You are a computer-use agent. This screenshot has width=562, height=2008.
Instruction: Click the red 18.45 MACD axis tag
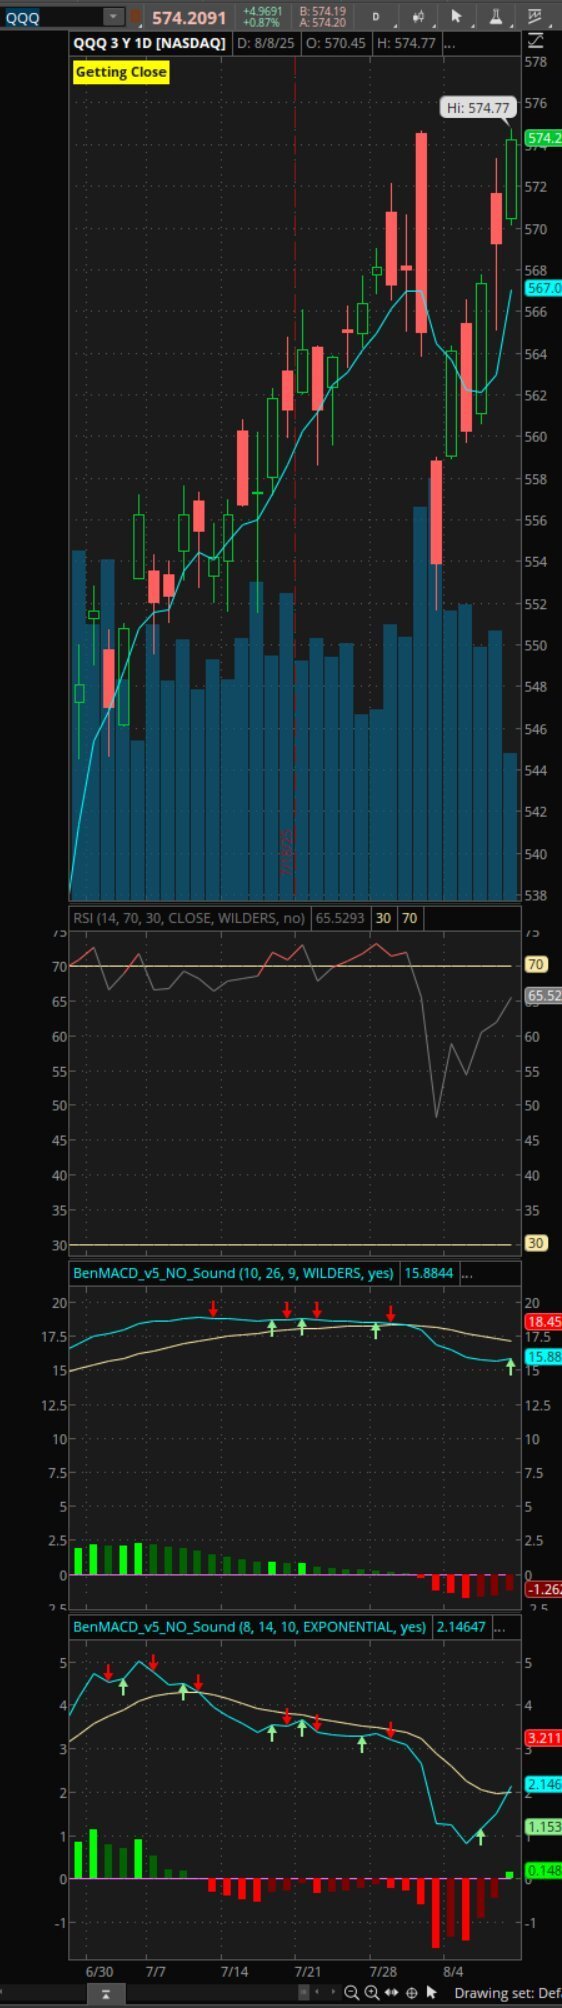click(x=544, y=1322)
